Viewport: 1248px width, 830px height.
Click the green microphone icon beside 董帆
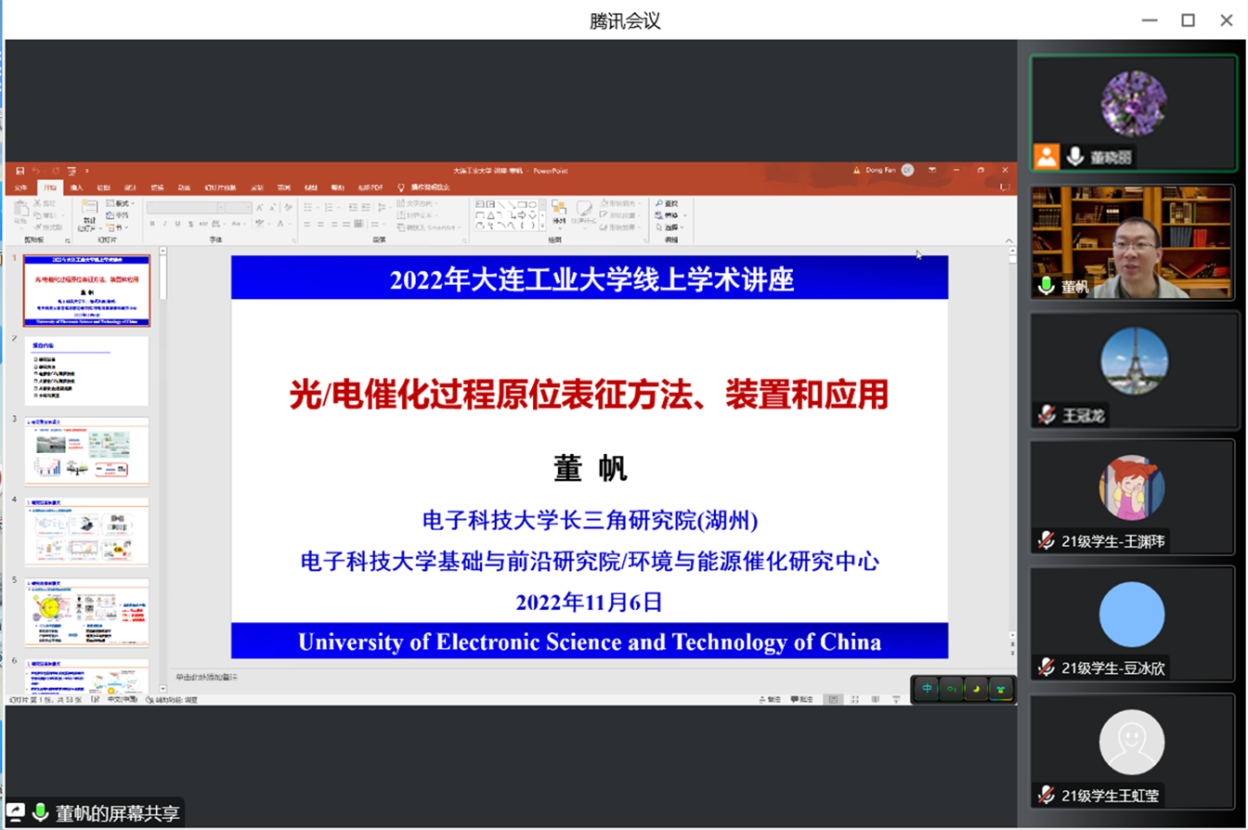[x=1046, y=287]
